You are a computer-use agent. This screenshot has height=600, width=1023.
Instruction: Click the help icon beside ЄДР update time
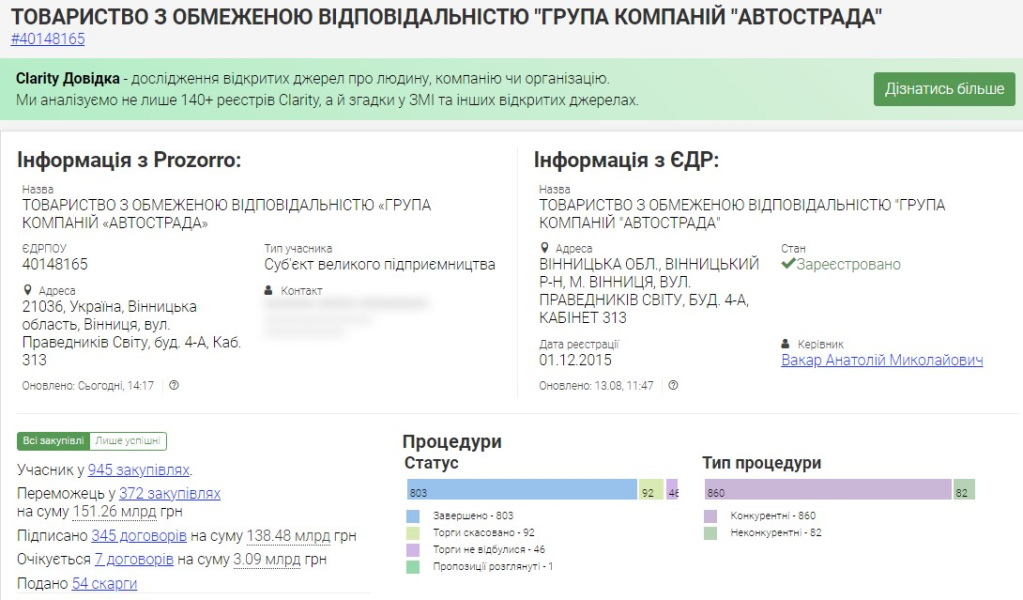pyautogui.click(x=674, y=385)
